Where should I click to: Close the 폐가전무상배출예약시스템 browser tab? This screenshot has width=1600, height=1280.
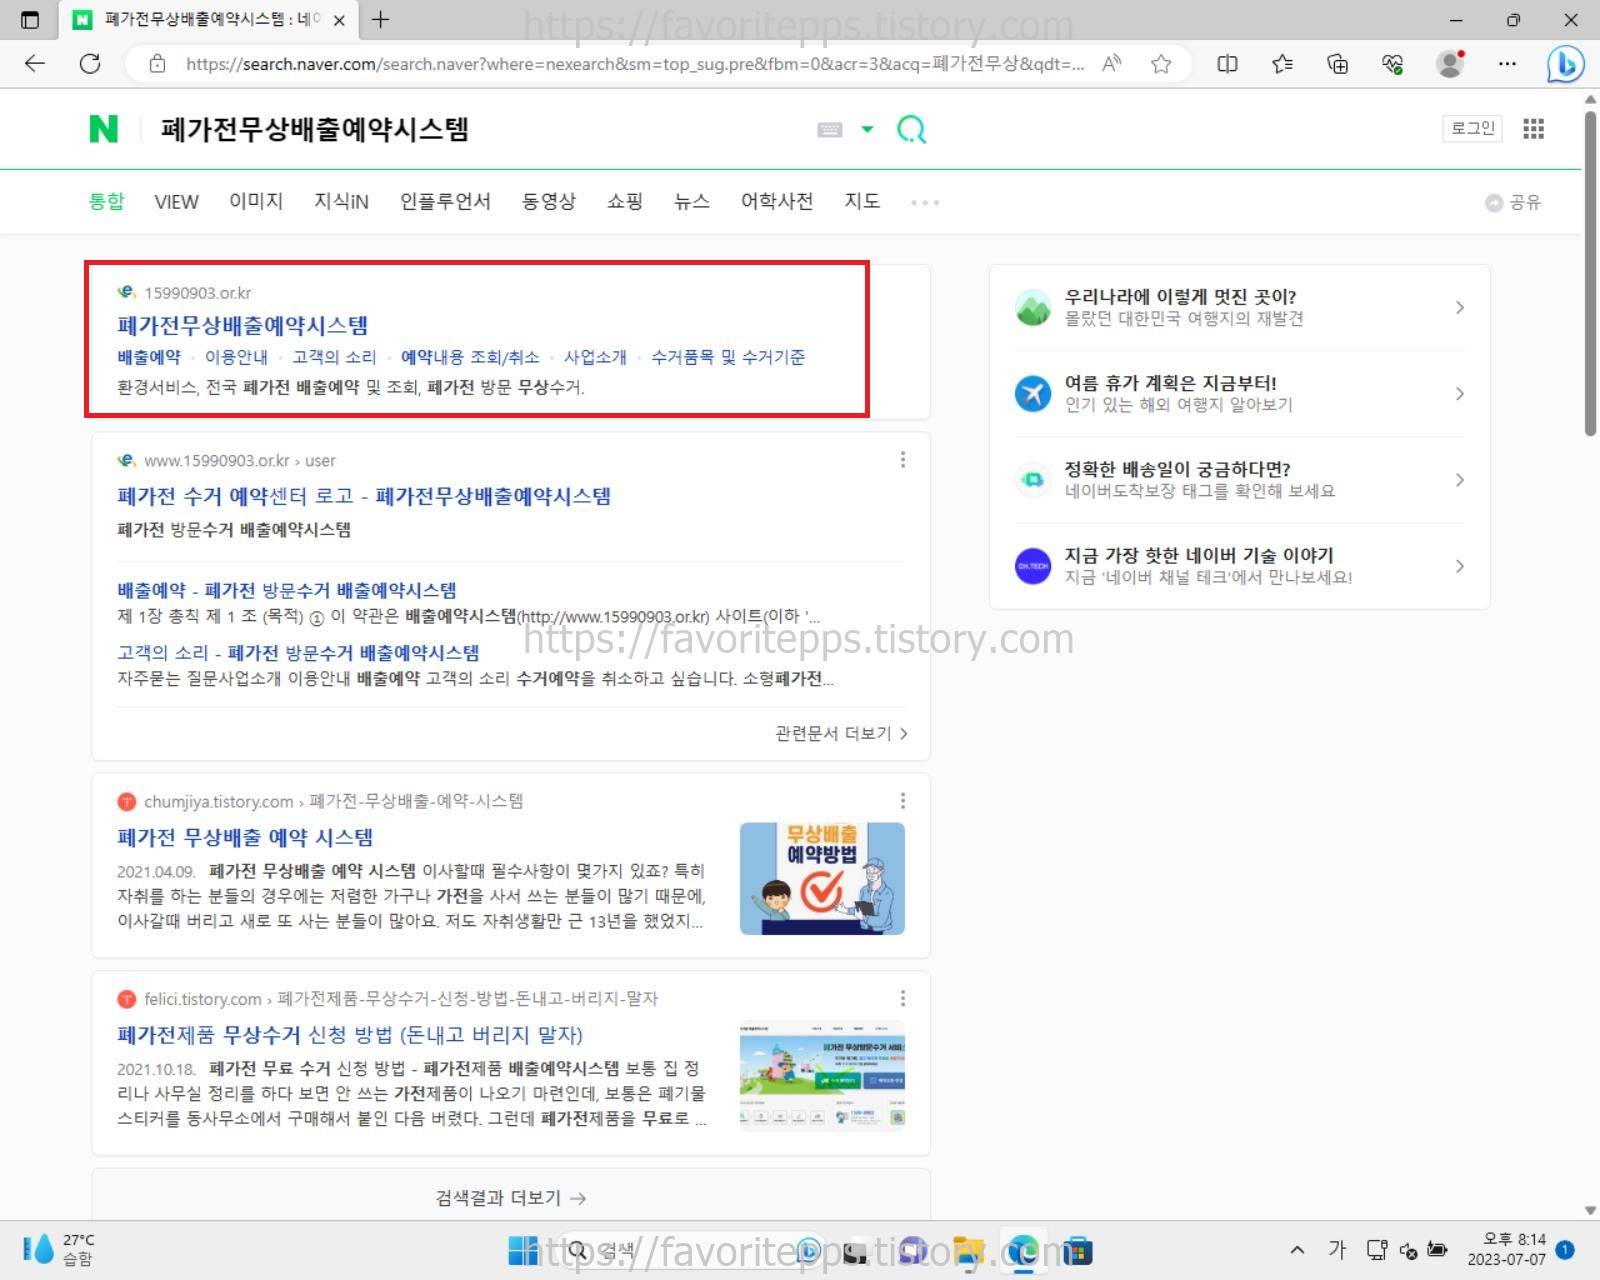point(339,20)
